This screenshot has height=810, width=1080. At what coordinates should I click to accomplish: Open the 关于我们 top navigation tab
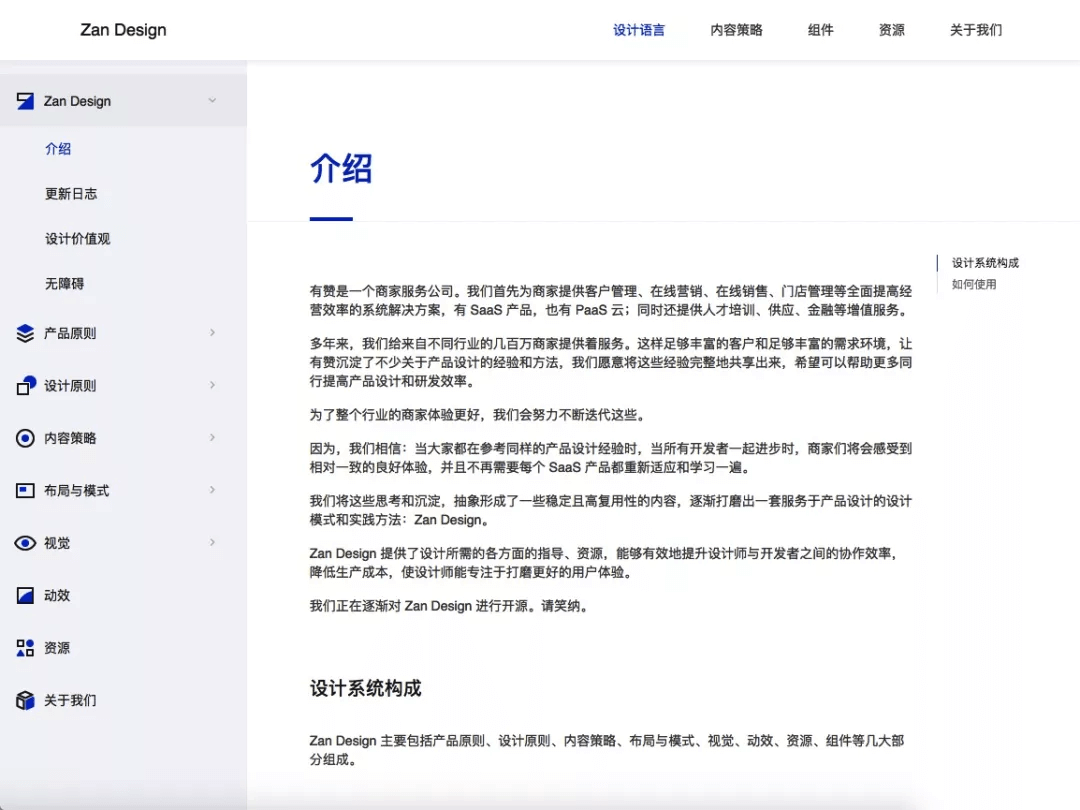[x=975, y=30]
